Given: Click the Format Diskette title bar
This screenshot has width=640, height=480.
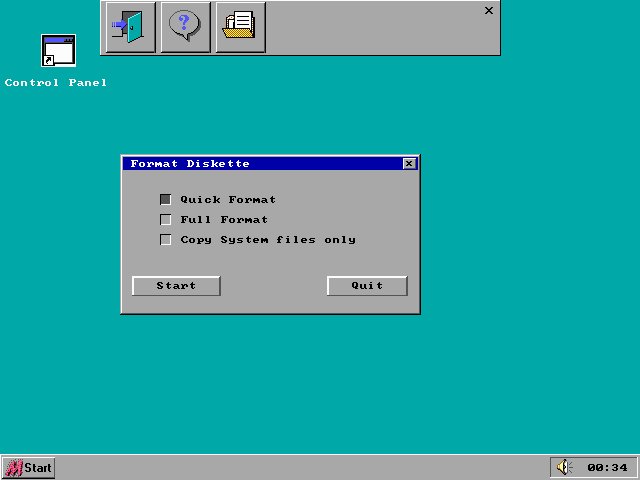Looking at the screenshot, I should pos(270,164).
